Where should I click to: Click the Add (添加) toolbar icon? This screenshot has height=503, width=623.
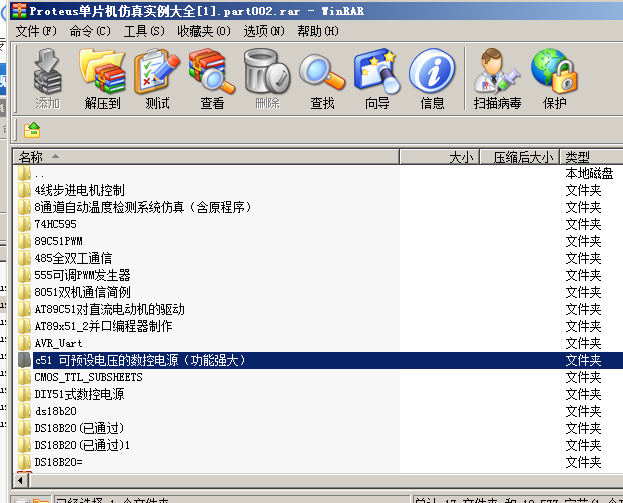[47, 79]
